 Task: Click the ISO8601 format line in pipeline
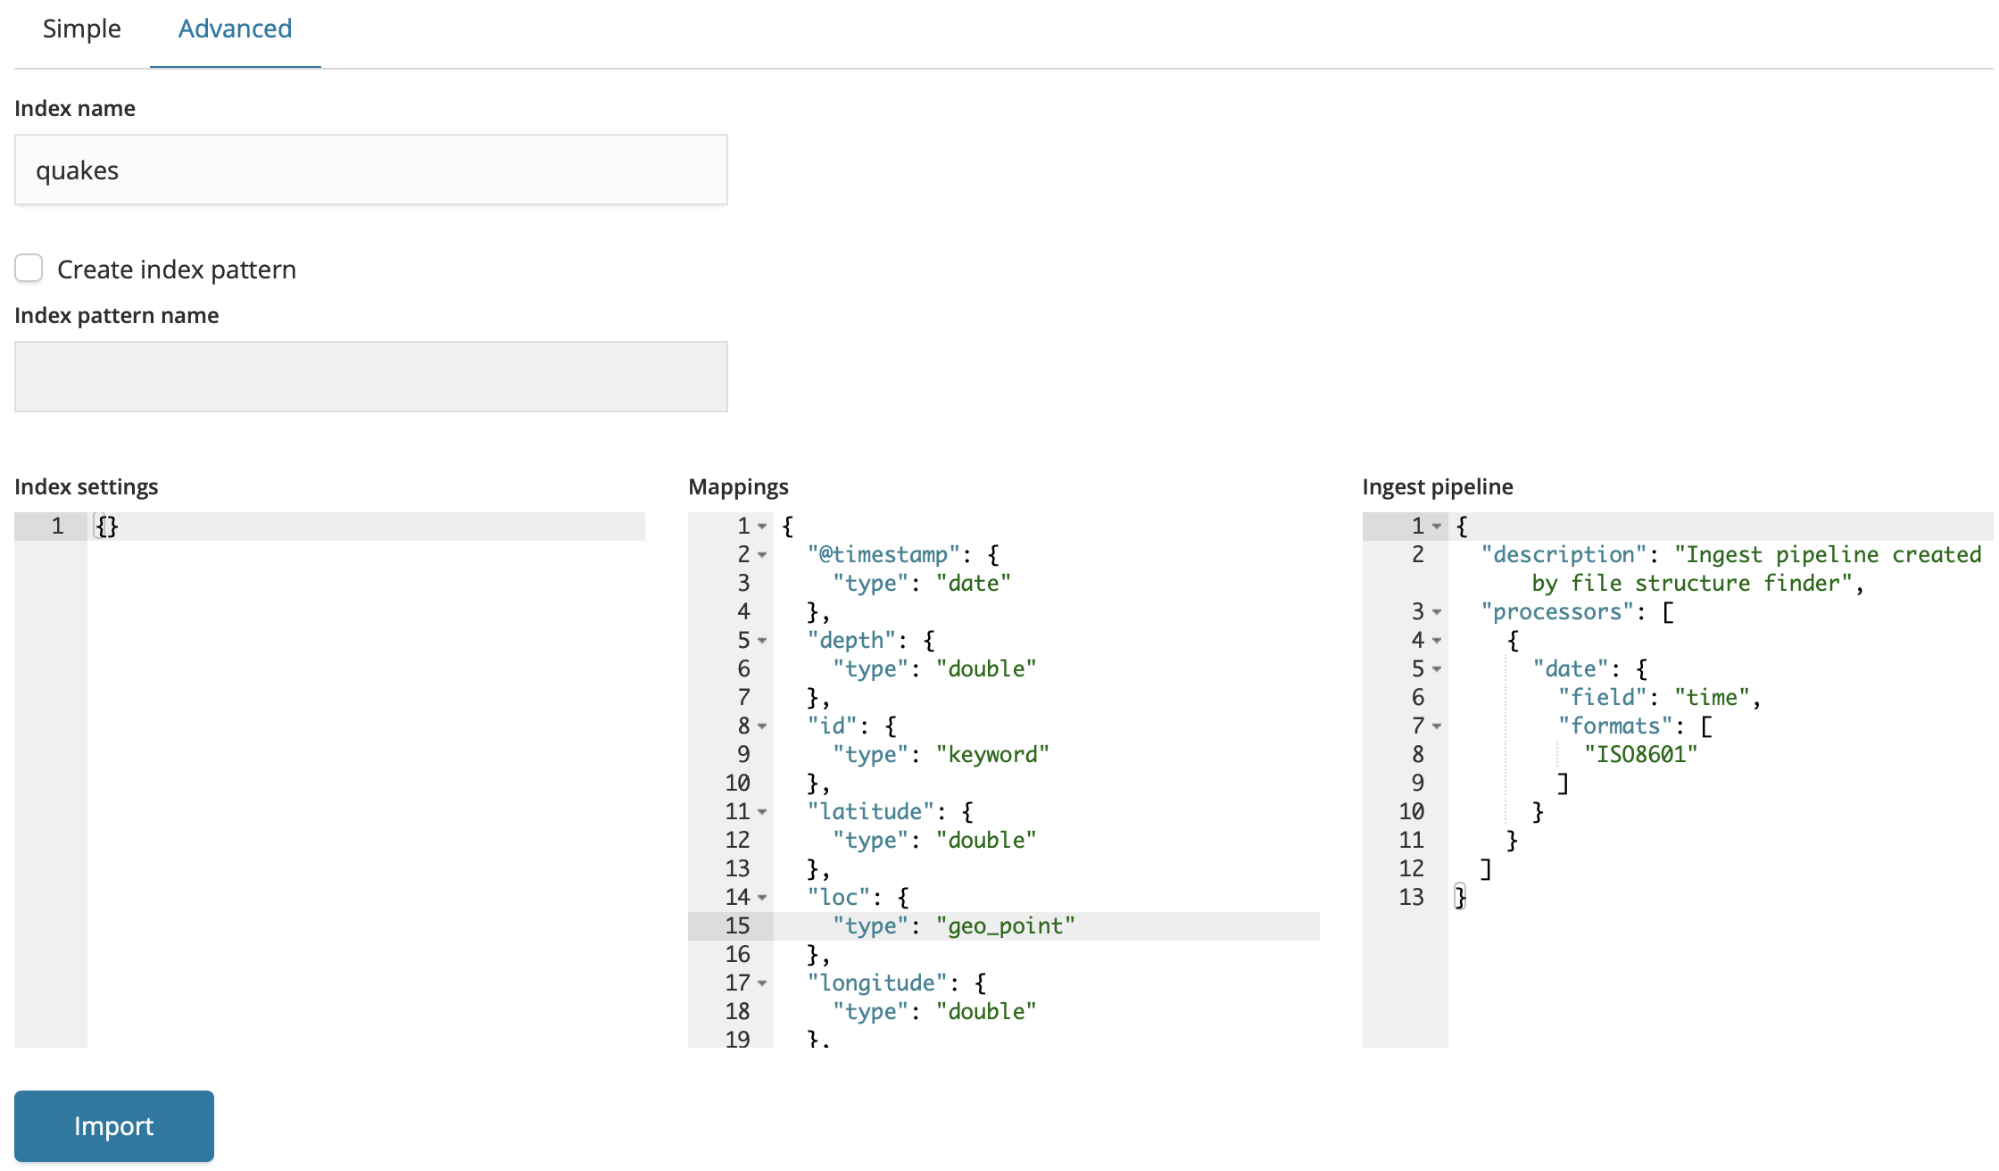click(x=1640, y=755)
